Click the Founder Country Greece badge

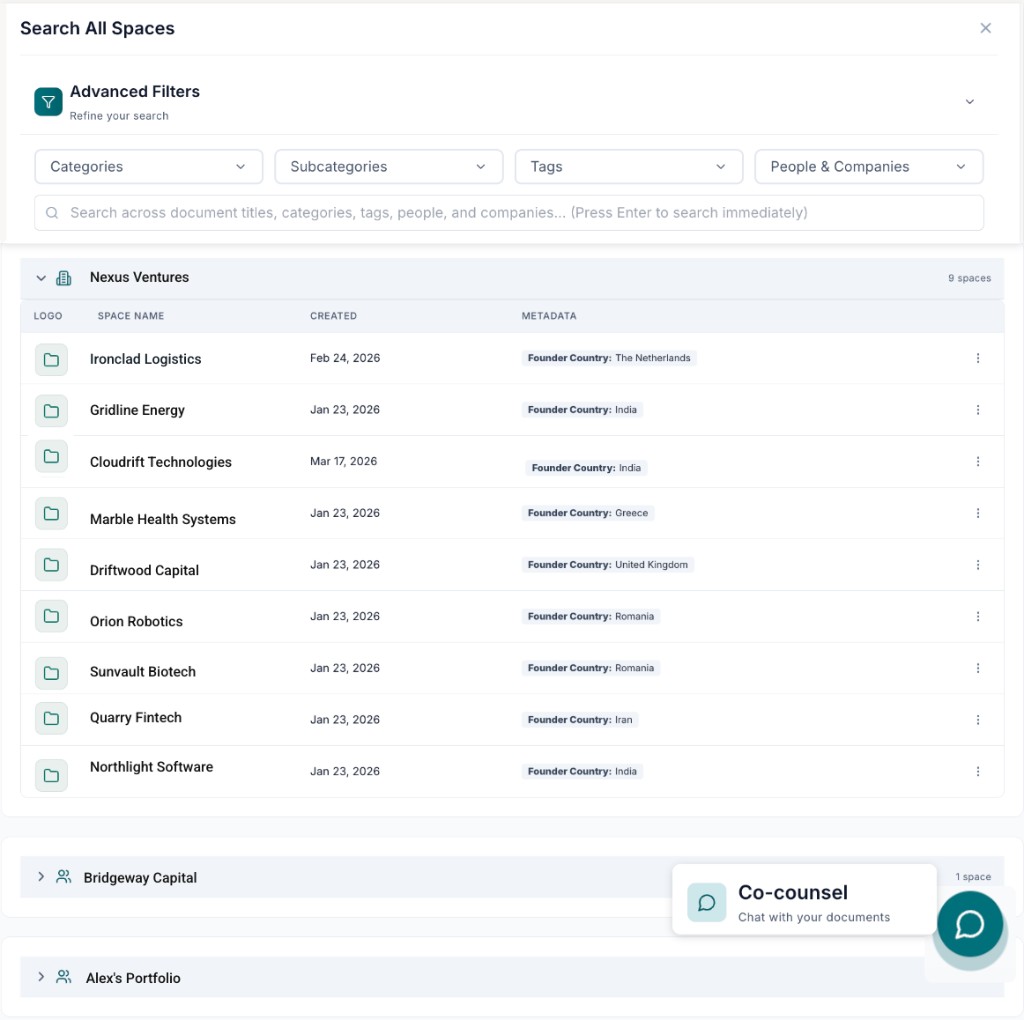tap(588, 512)
